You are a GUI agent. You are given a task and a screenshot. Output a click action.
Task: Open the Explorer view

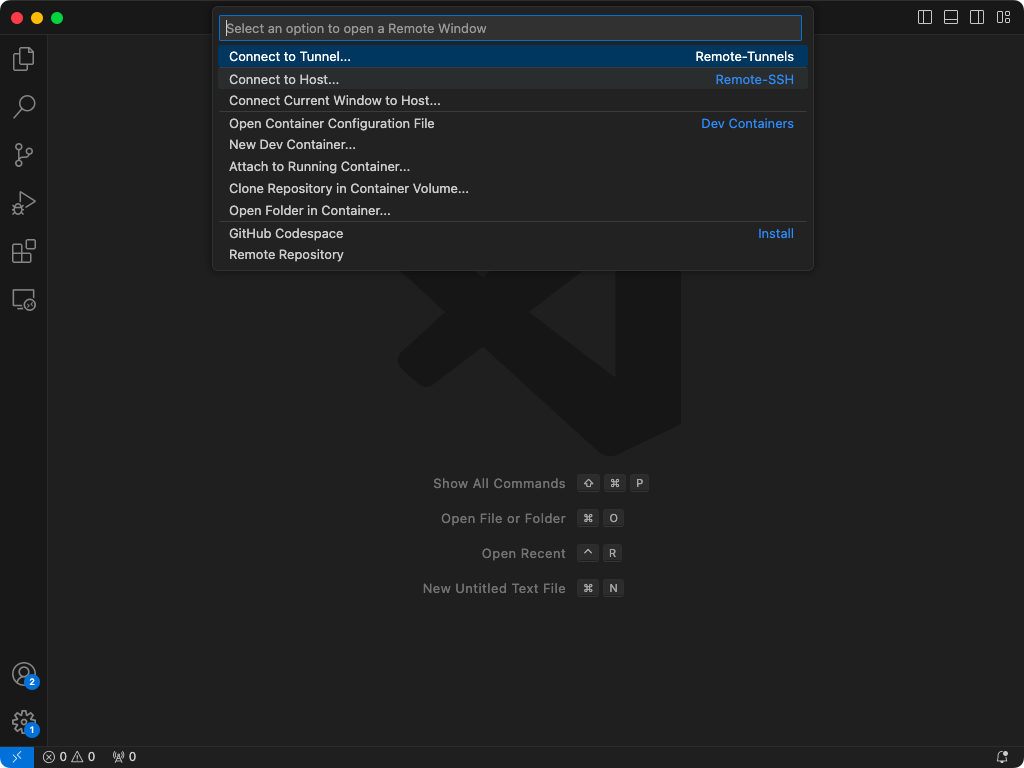tap(24, 59)
